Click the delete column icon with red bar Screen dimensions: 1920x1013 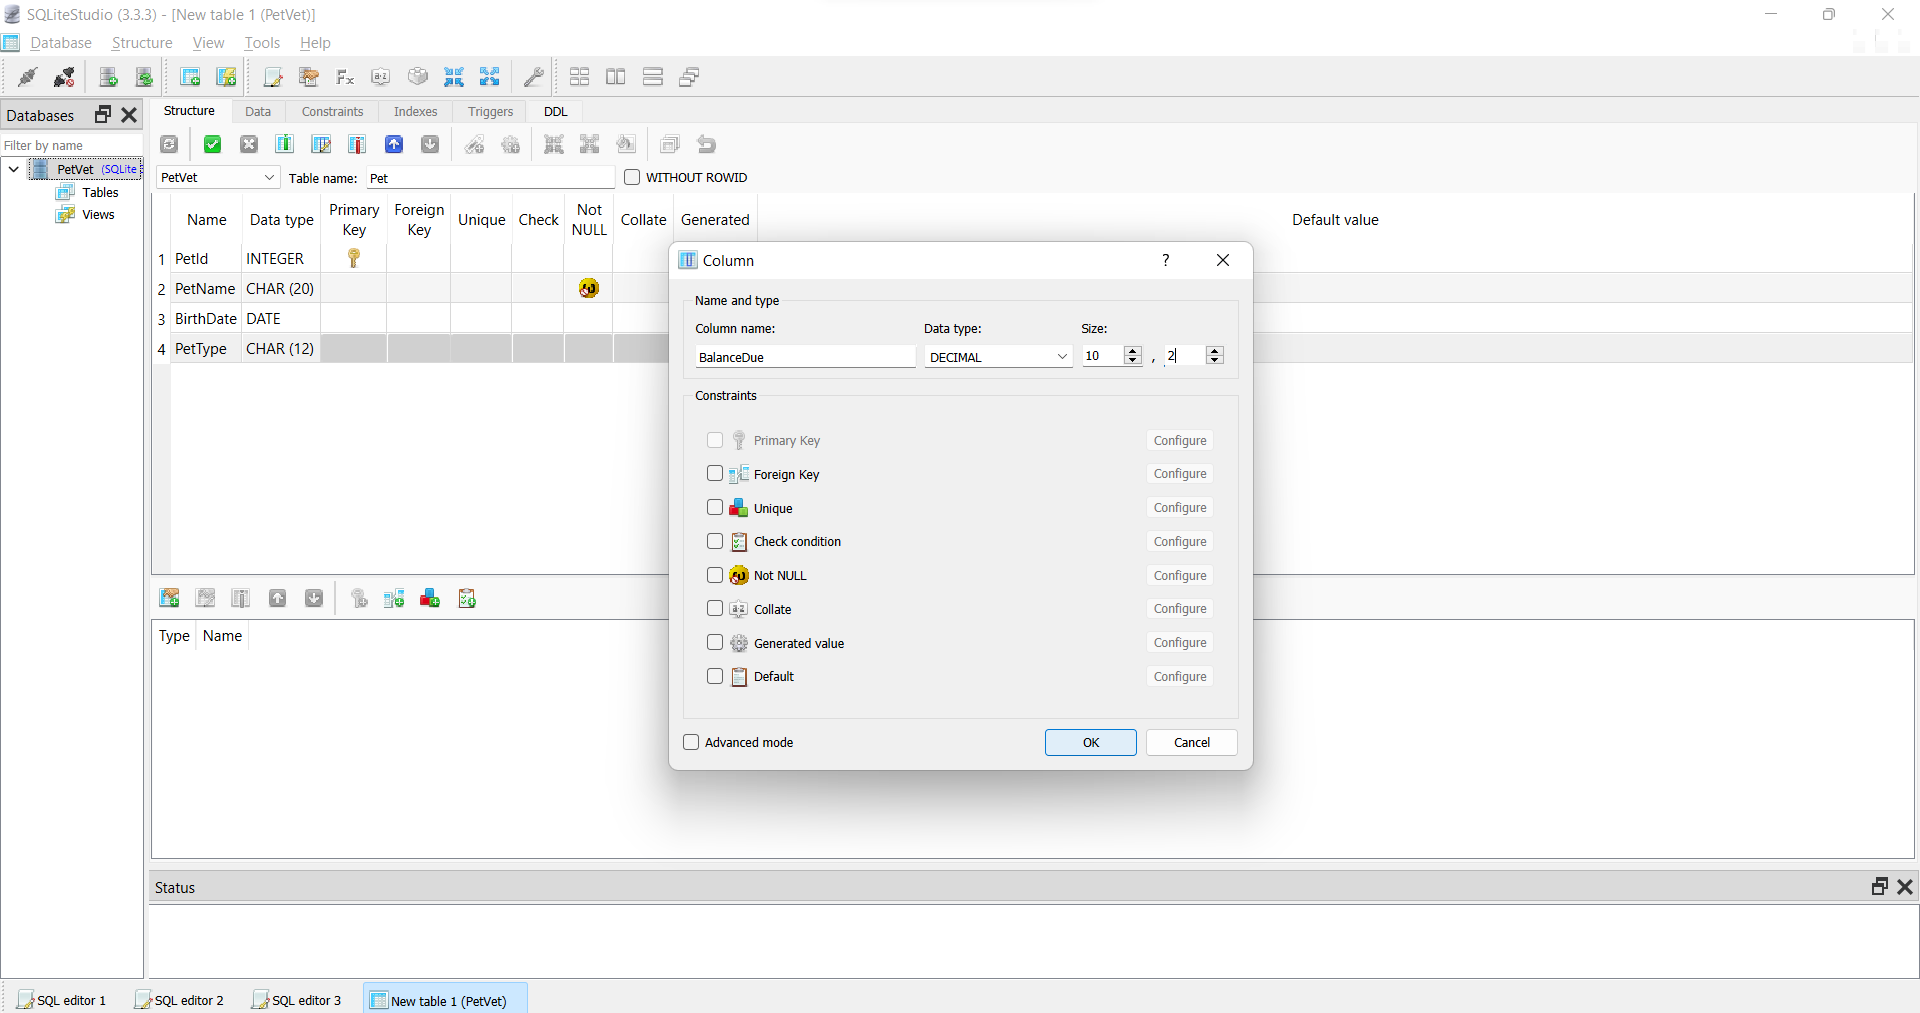(x=357, y=144)
